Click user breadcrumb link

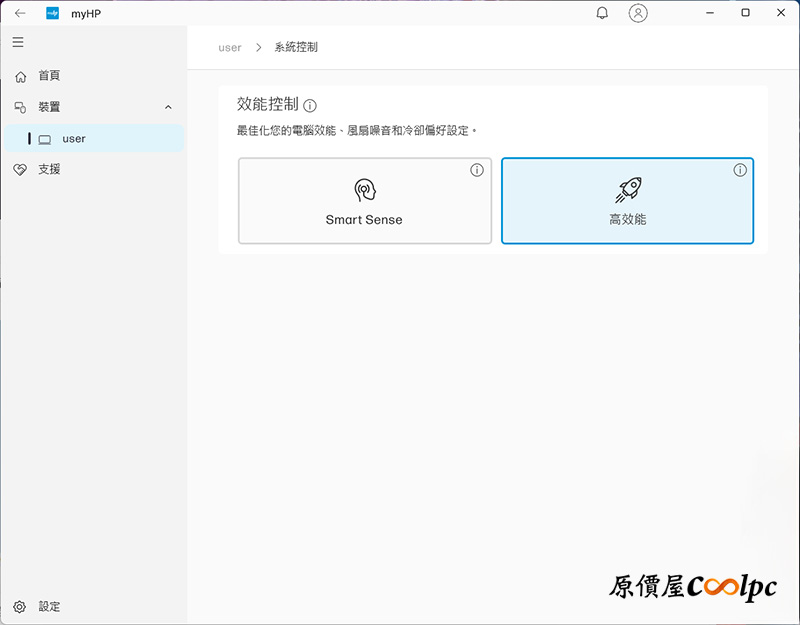click(x=230, y=47)
